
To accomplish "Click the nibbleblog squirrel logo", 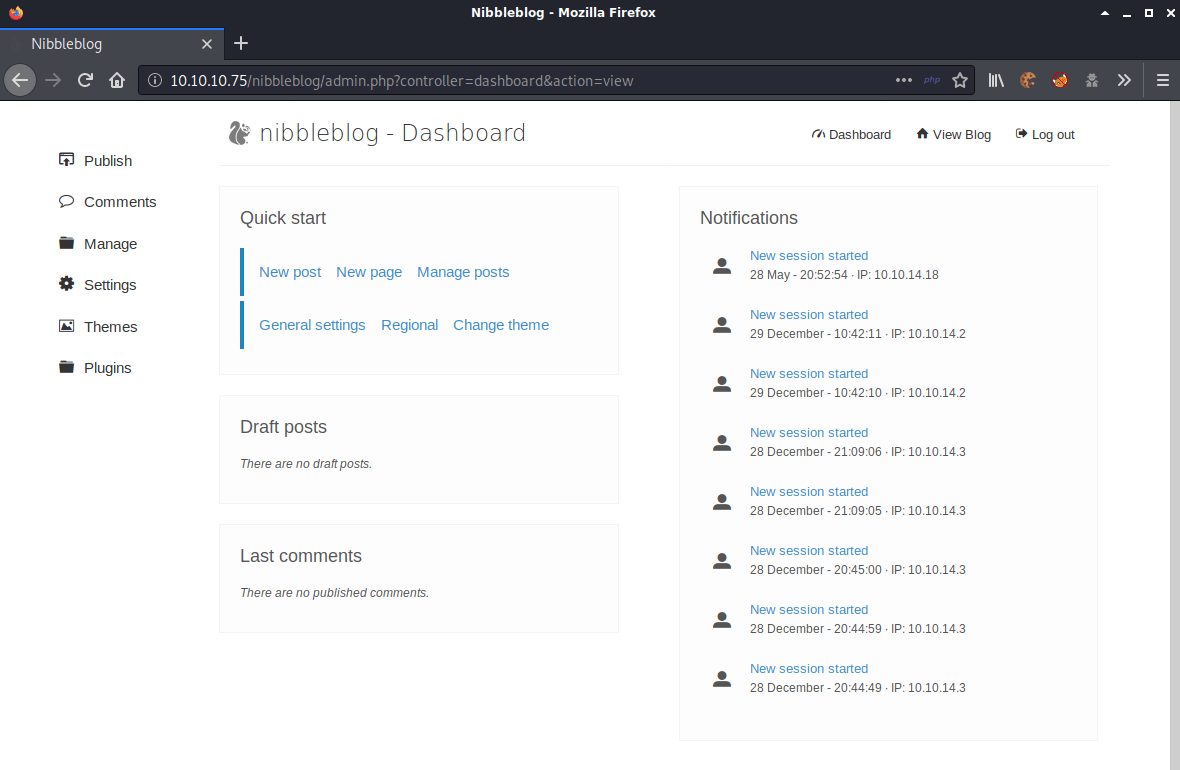I will pyautogui.click(x=239, y=133).
